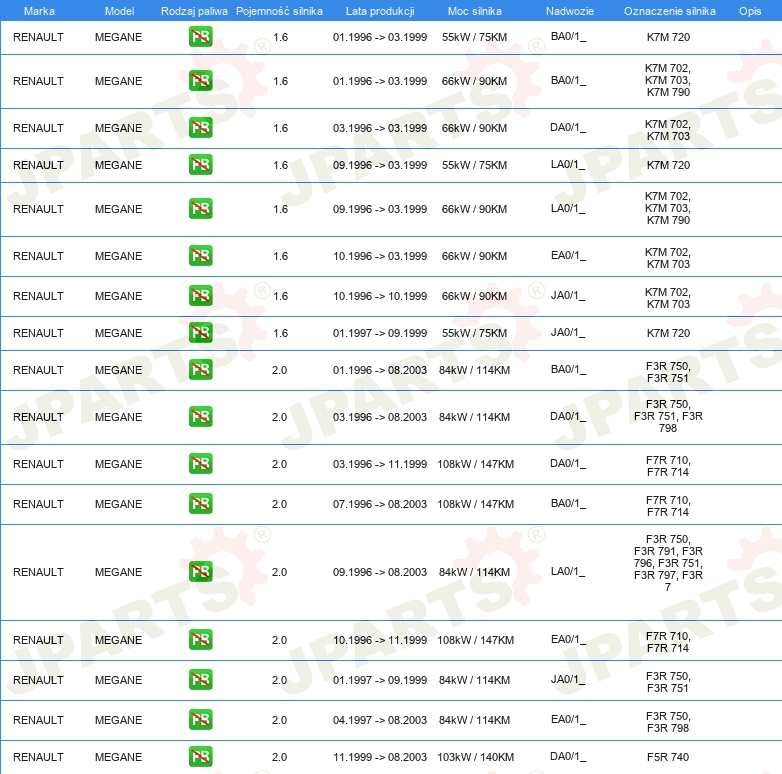The image size is (782, 774).
Task: Click fuel icon in JA0/1_ 84kW/114KM row
Action: (x=200, y=680)
